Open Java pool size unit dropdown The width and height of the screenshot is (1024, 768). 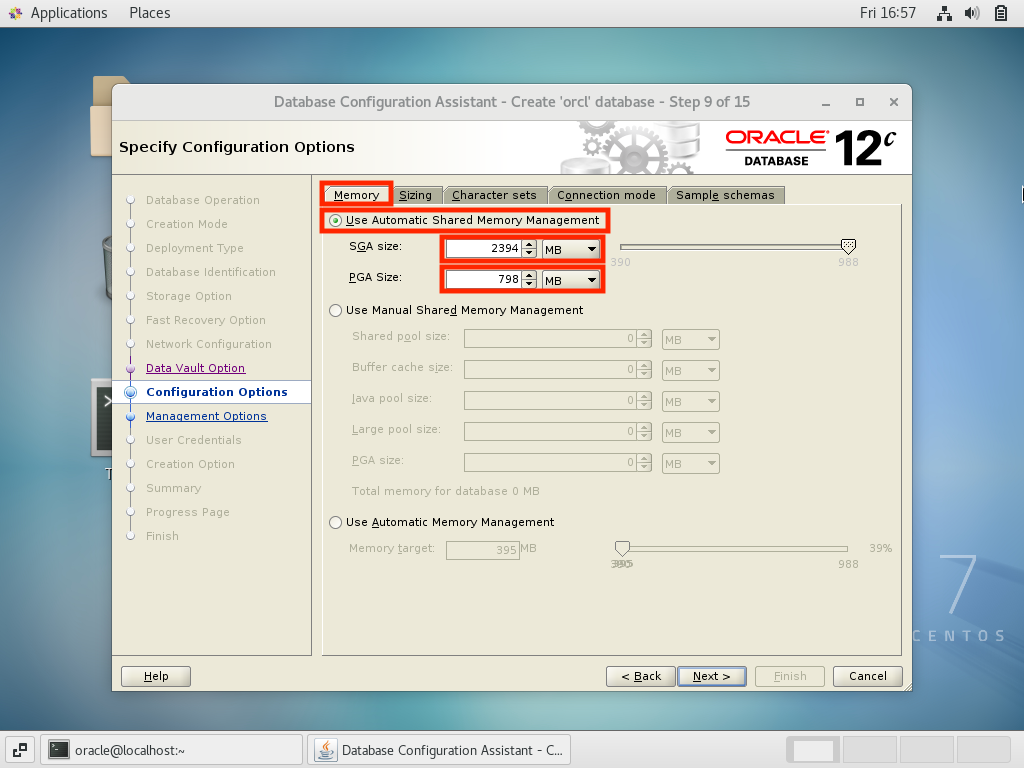(x=690, y=402)
